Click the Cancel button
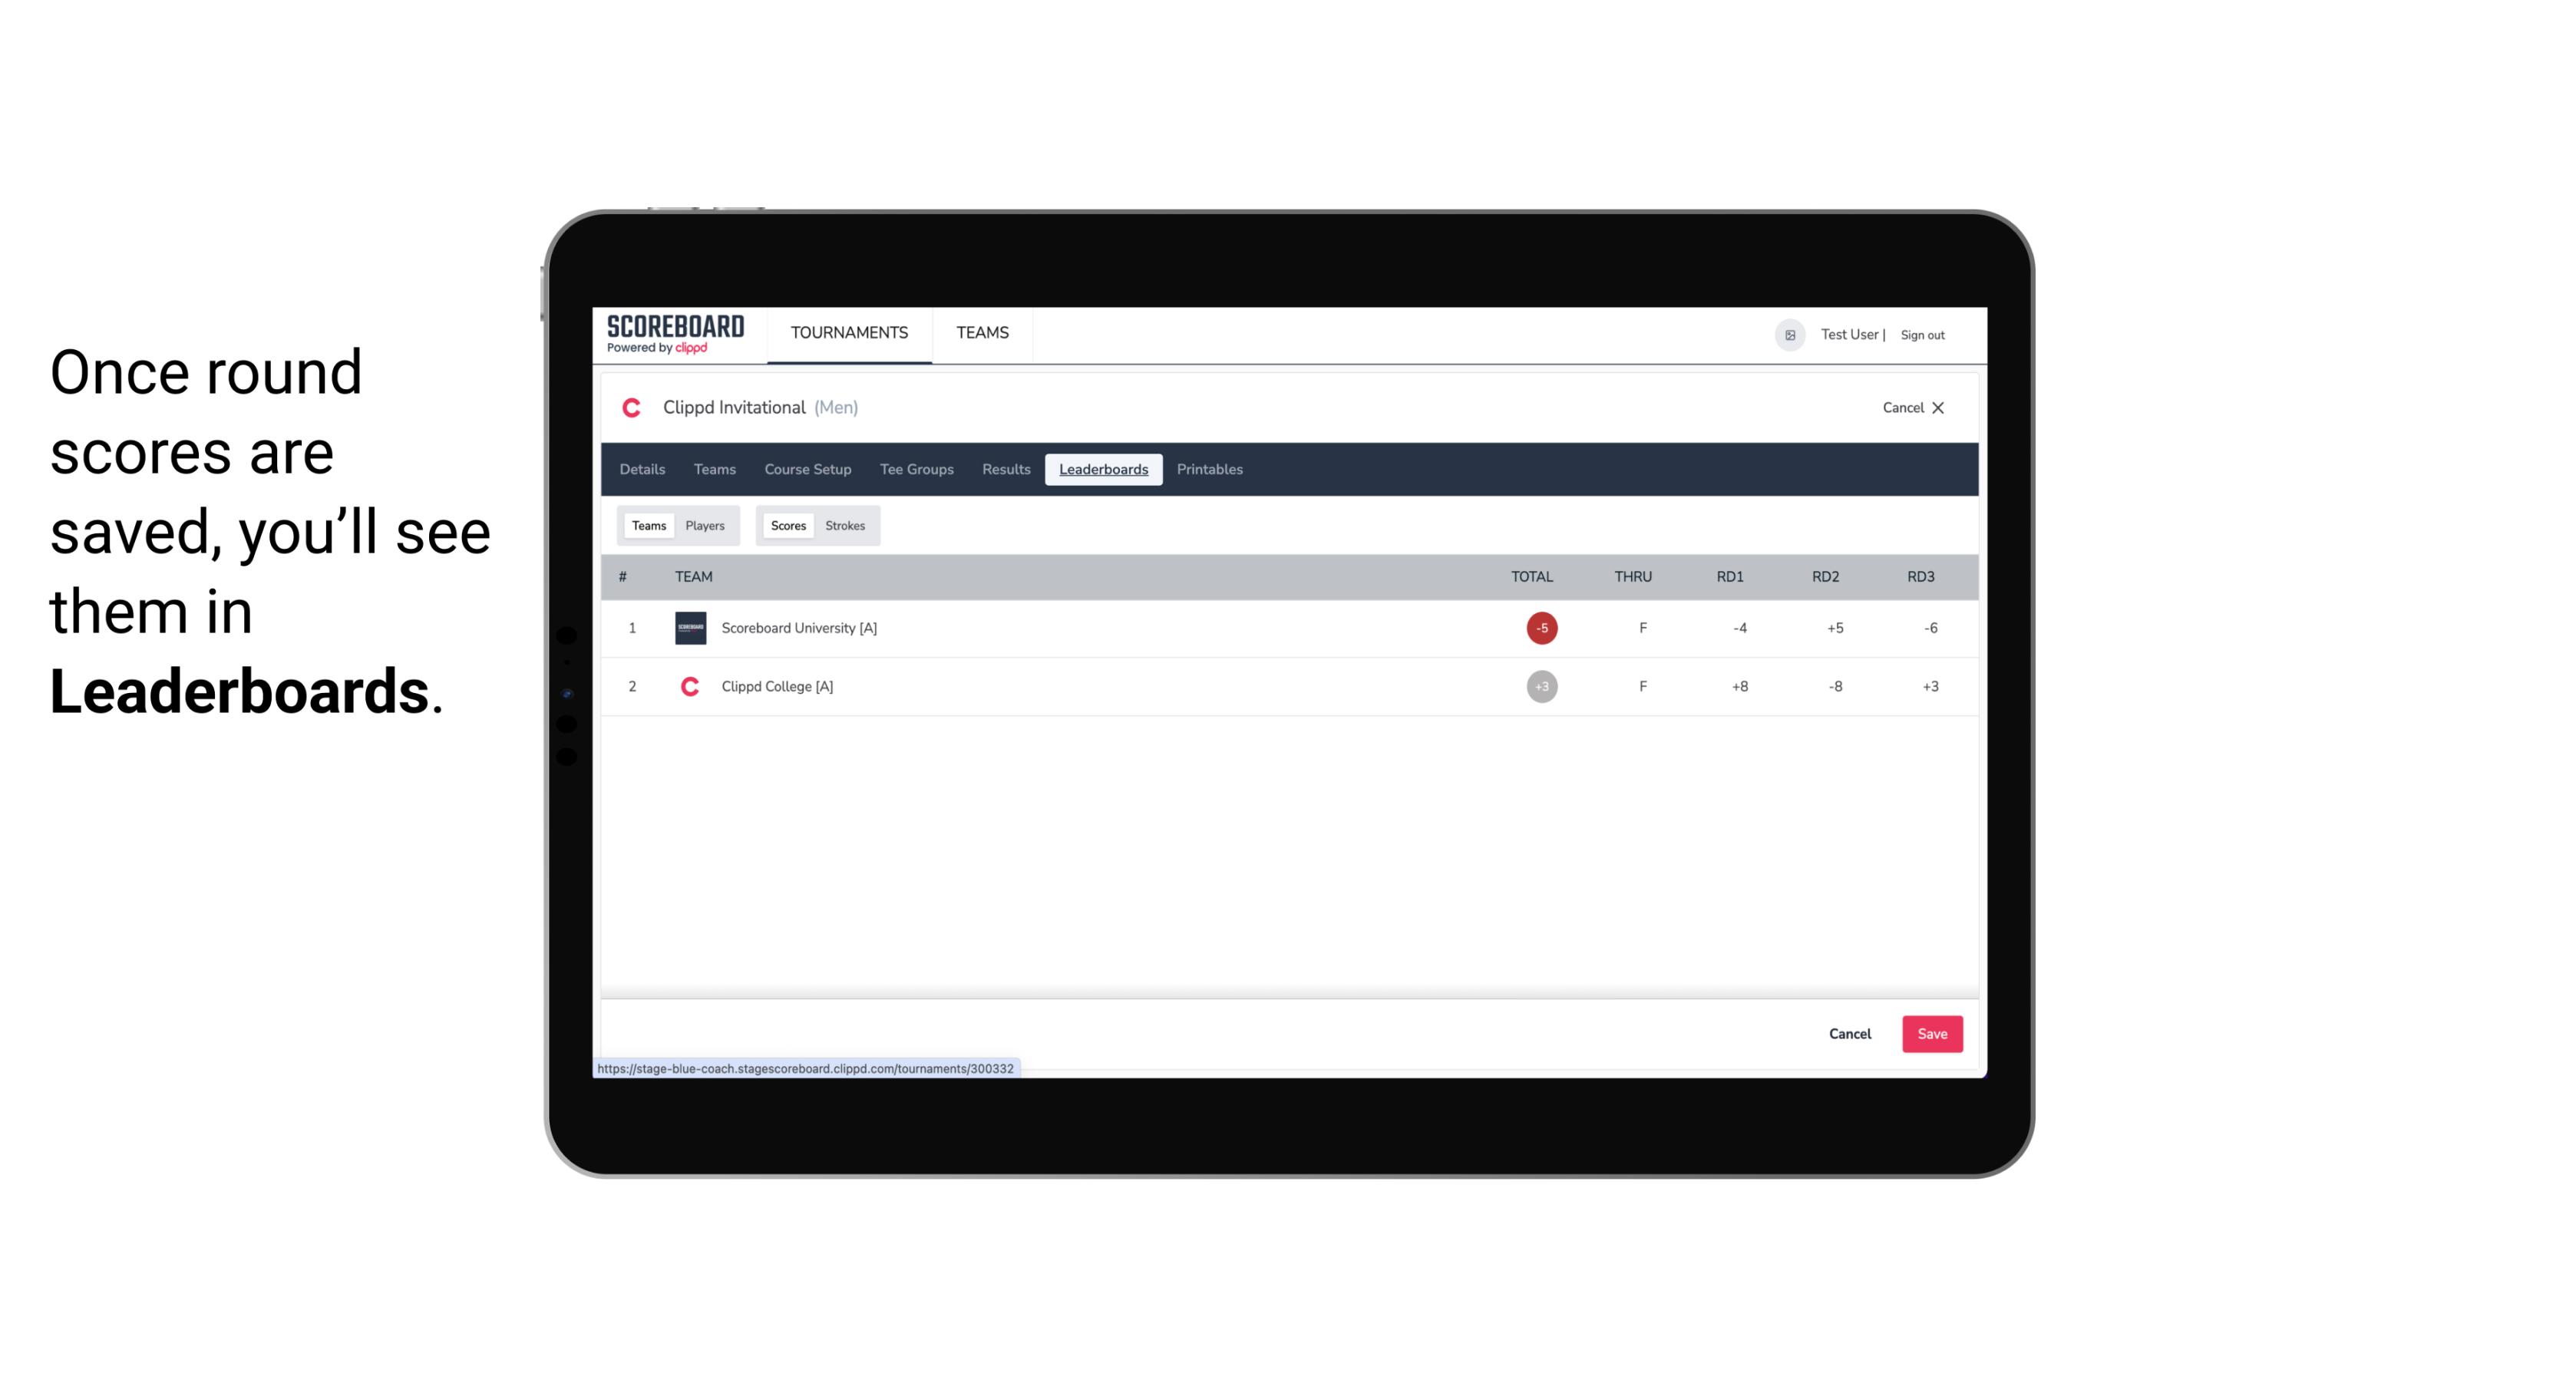This screenshot has height=1386, width=2576. tap(1851, 1033)
